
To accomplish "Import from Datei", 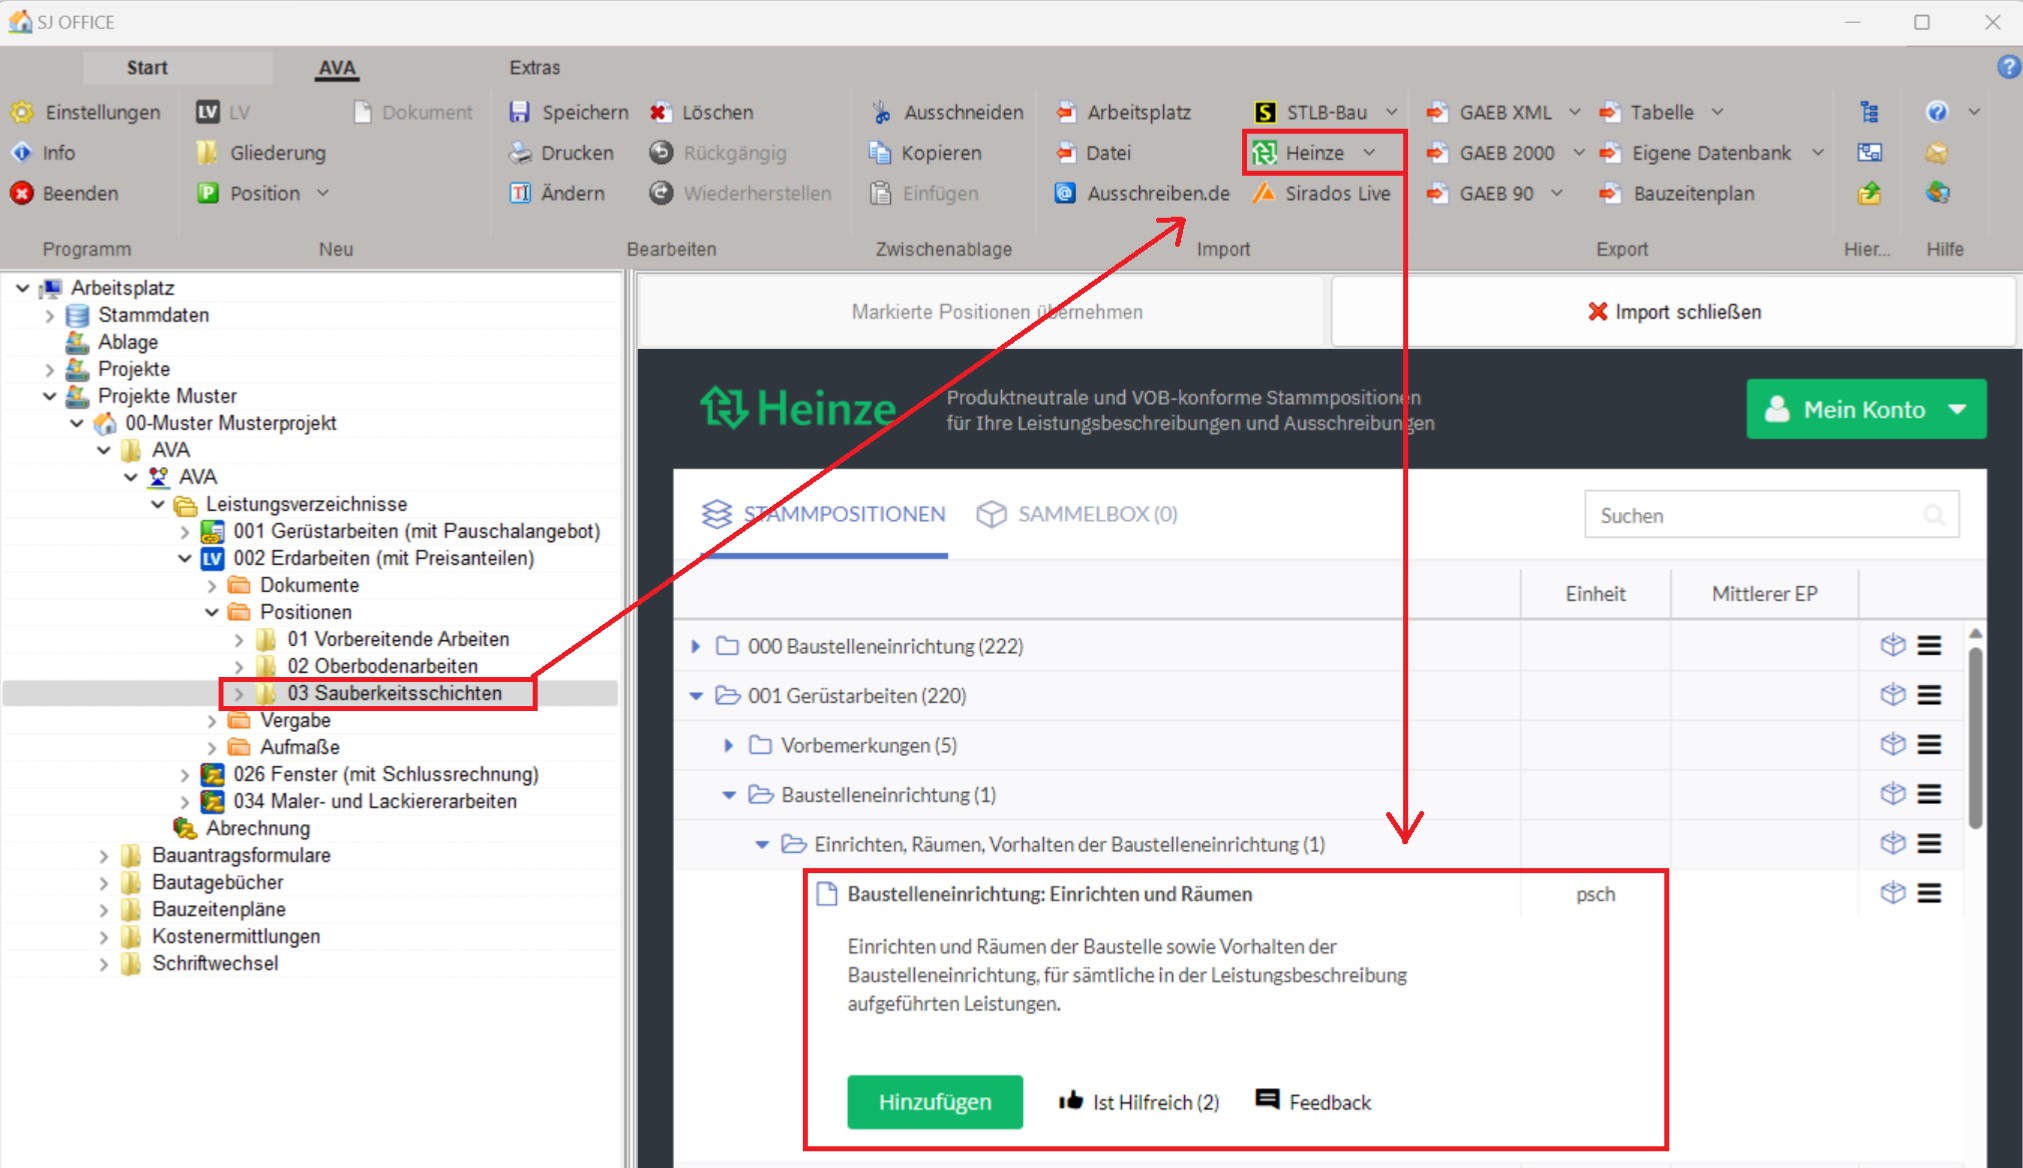I will (x=1094, y=153).
